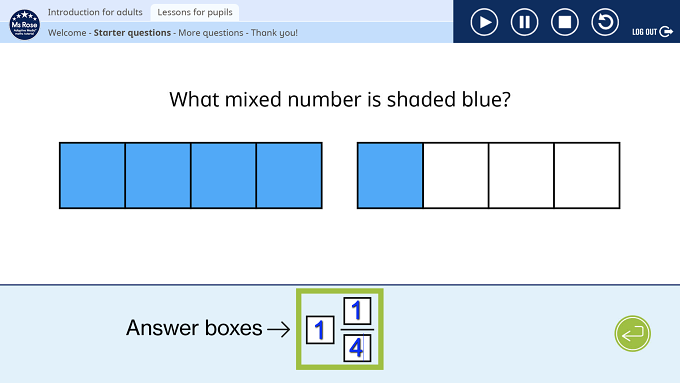Submit answer with green enter button
This screenshot has width=680, height=383.
point(632,334)
